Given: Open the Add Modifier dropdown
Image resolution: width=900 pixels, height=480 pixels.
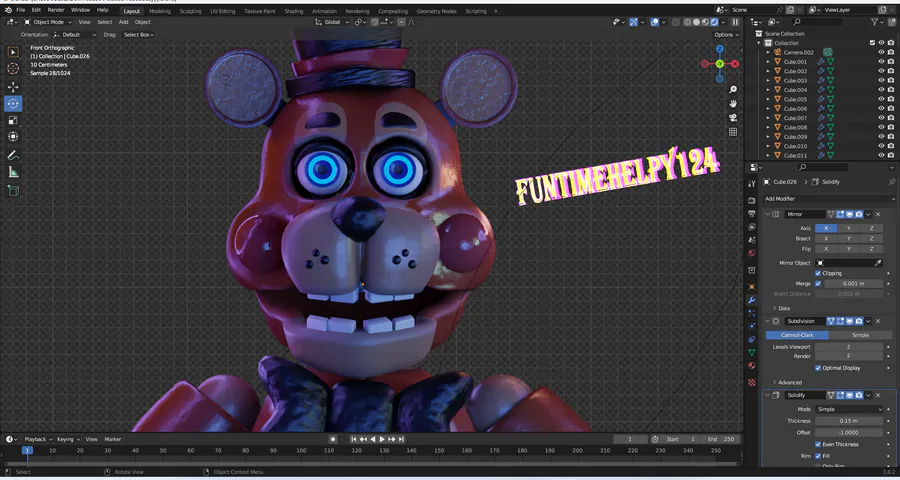Looking at the screenshot, I should click(x=829, y=199).
